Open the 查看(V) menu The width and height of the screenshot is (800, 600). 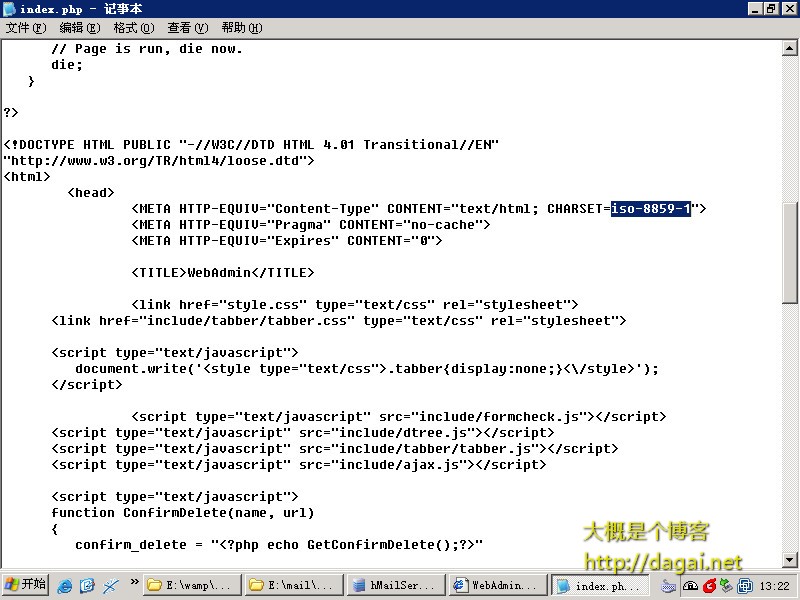point(188,28)
